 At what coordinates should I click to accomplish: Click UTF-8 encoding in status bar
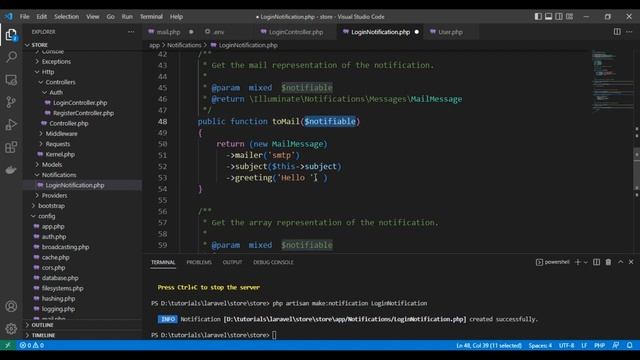567,345
